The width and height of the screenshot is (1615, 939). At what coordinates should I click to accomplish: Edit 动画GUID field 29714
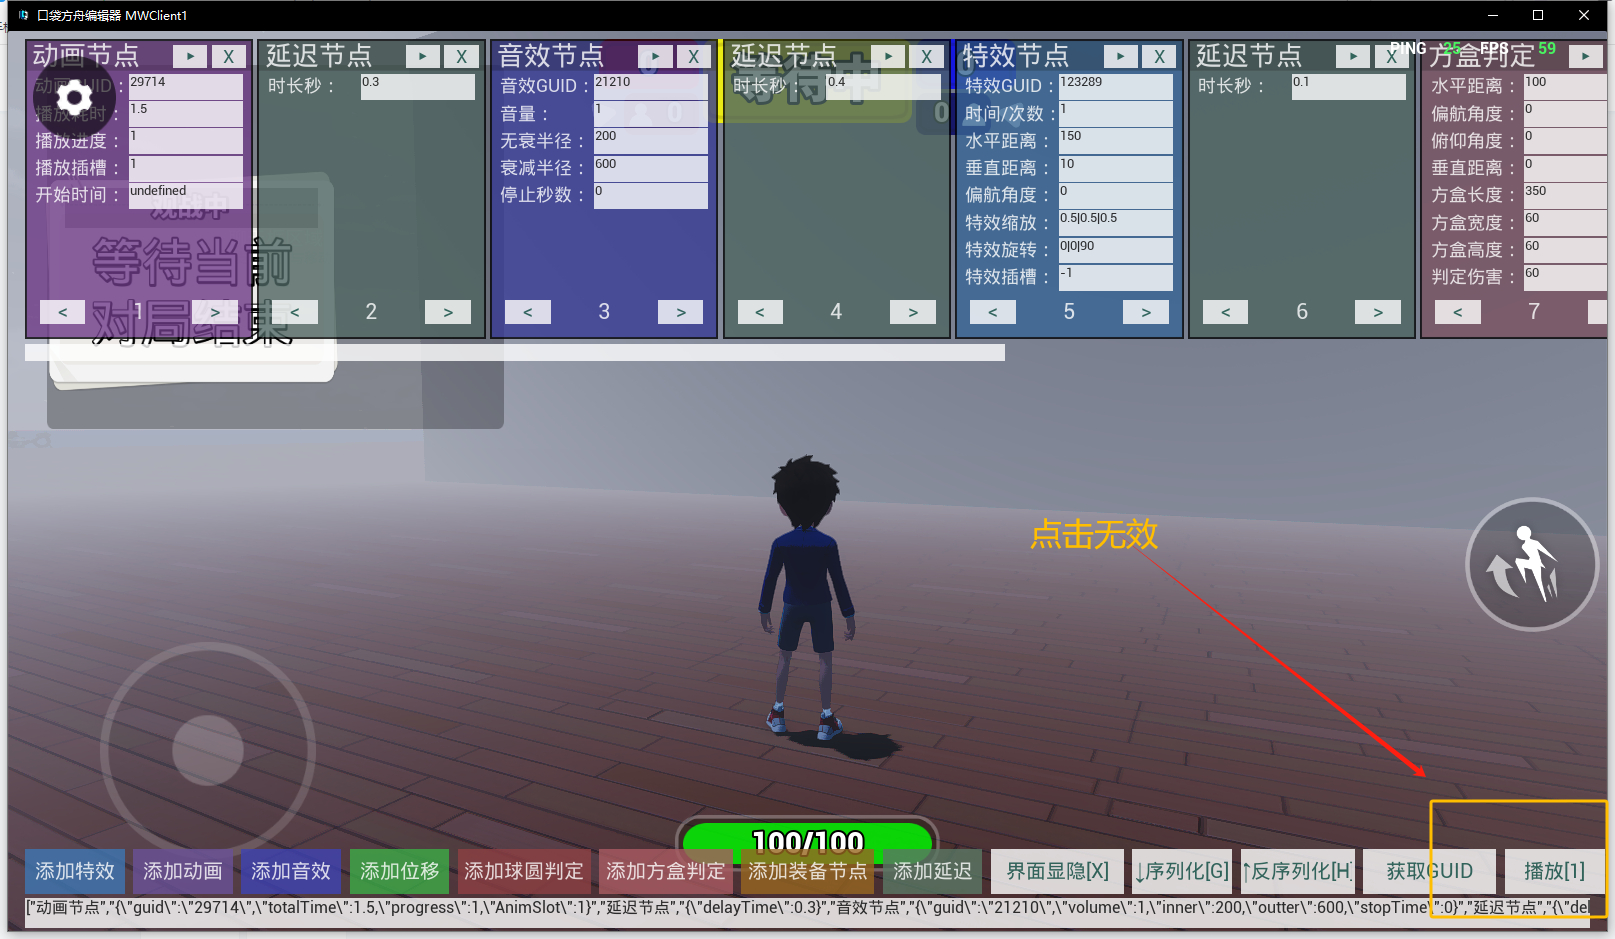186,86
